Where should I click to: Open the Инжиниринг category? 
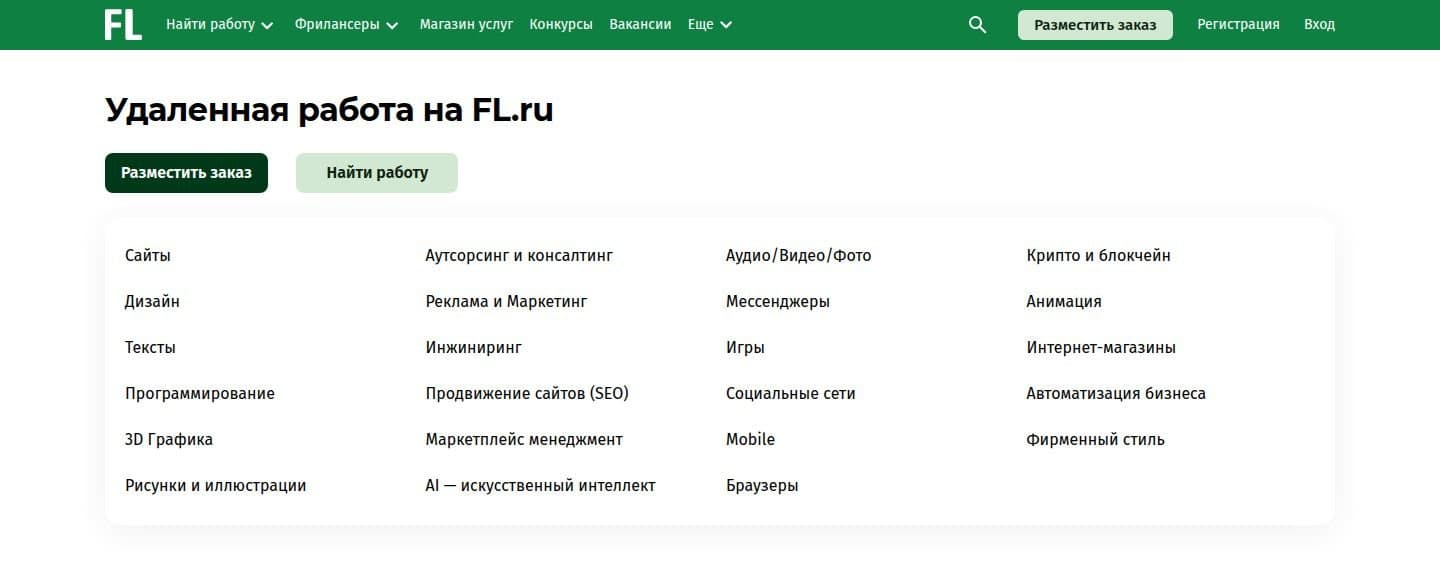click(x=474, y=348)
